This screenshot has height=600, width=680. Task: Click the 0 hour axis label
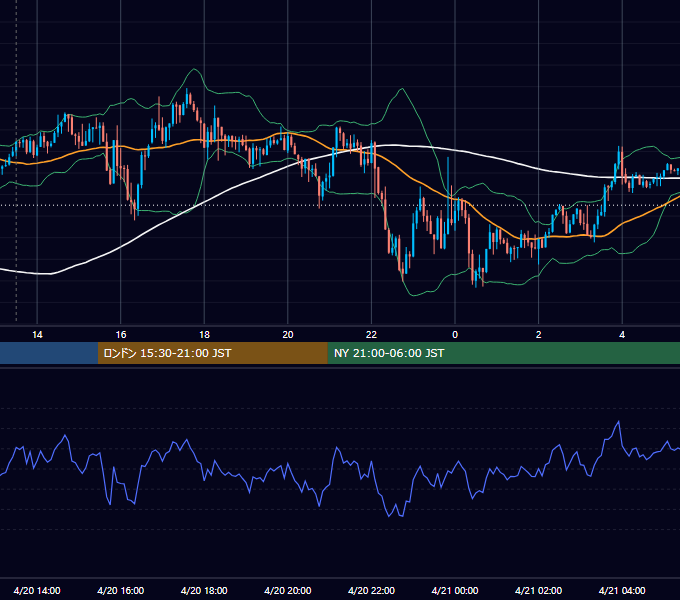tap(455, 335)
